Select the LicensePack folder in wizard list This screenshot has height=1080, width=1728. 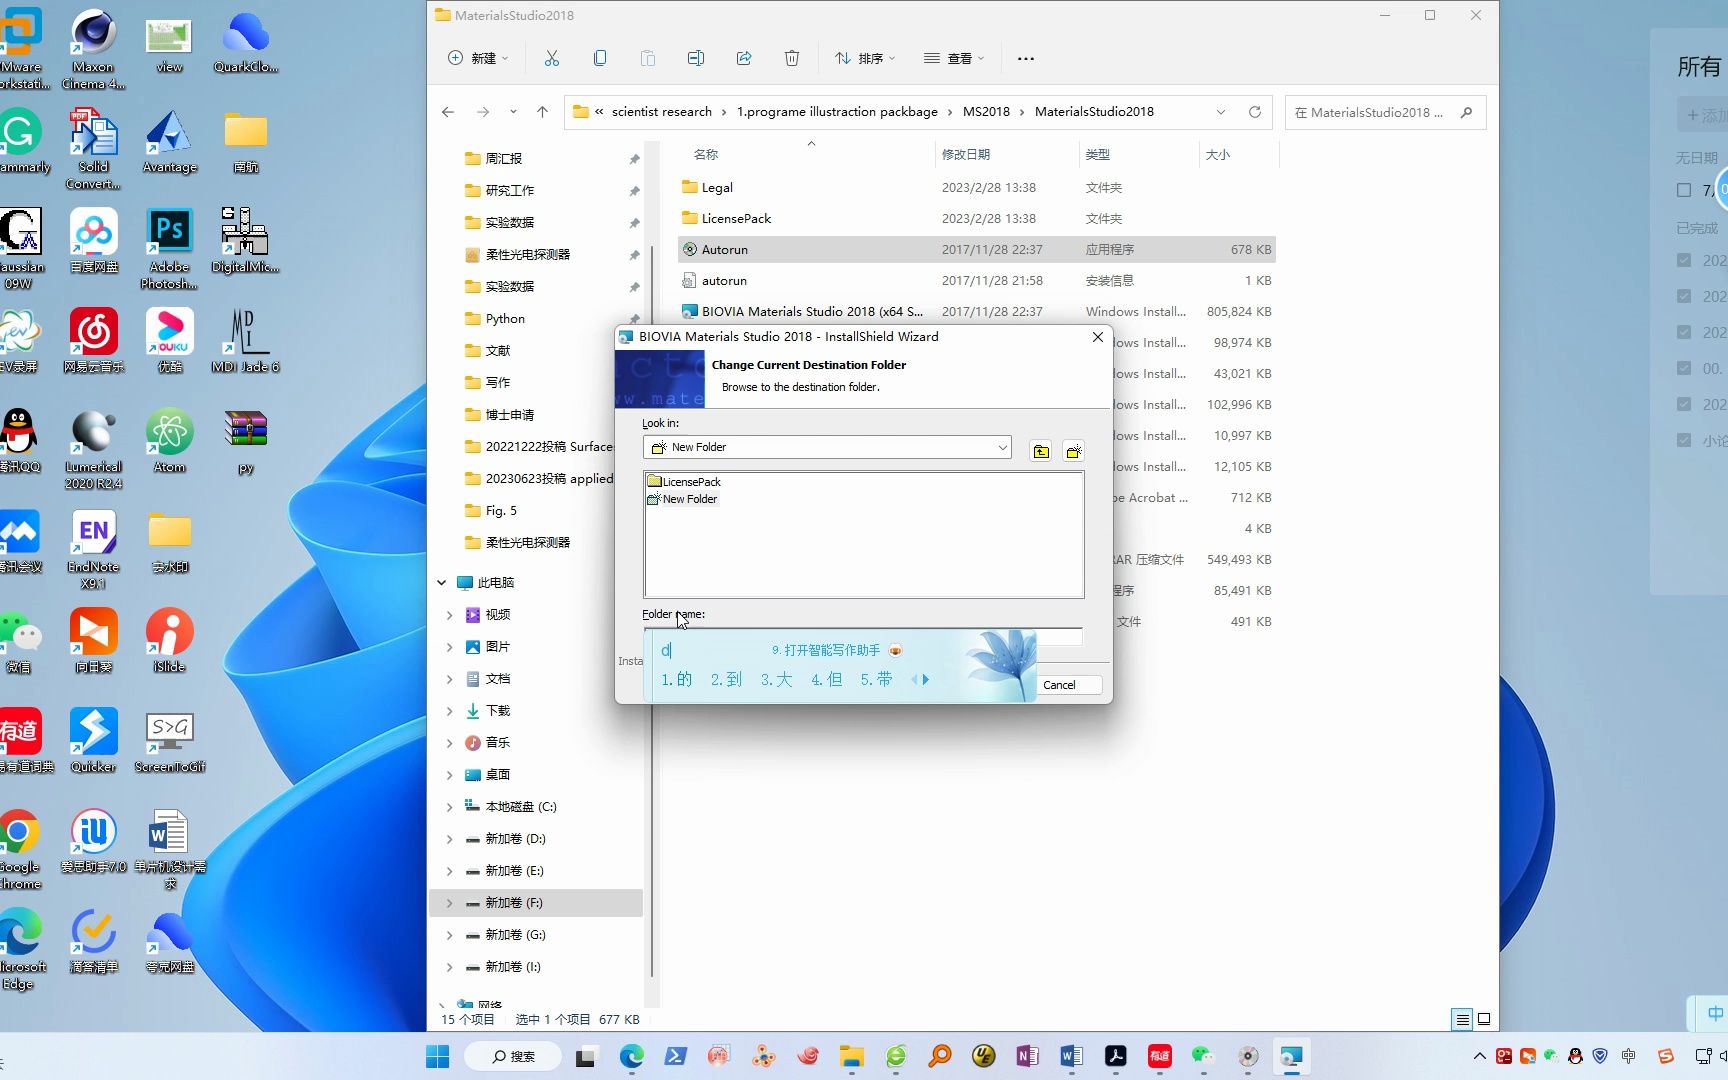tap(684, 482)
